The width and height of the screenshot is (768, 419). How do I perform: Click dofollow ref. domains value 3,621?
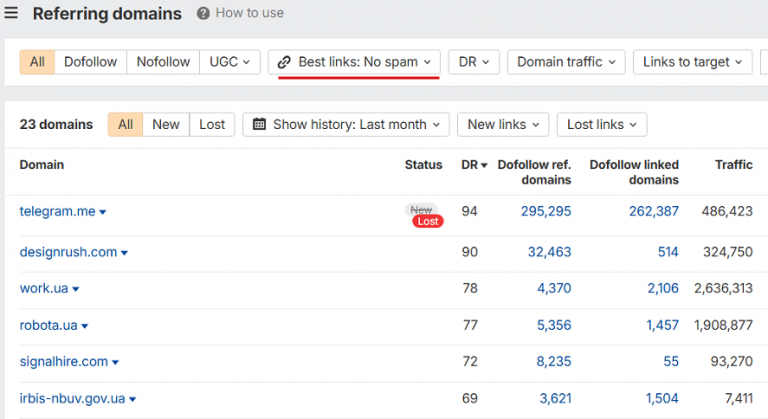pos(555,398)
